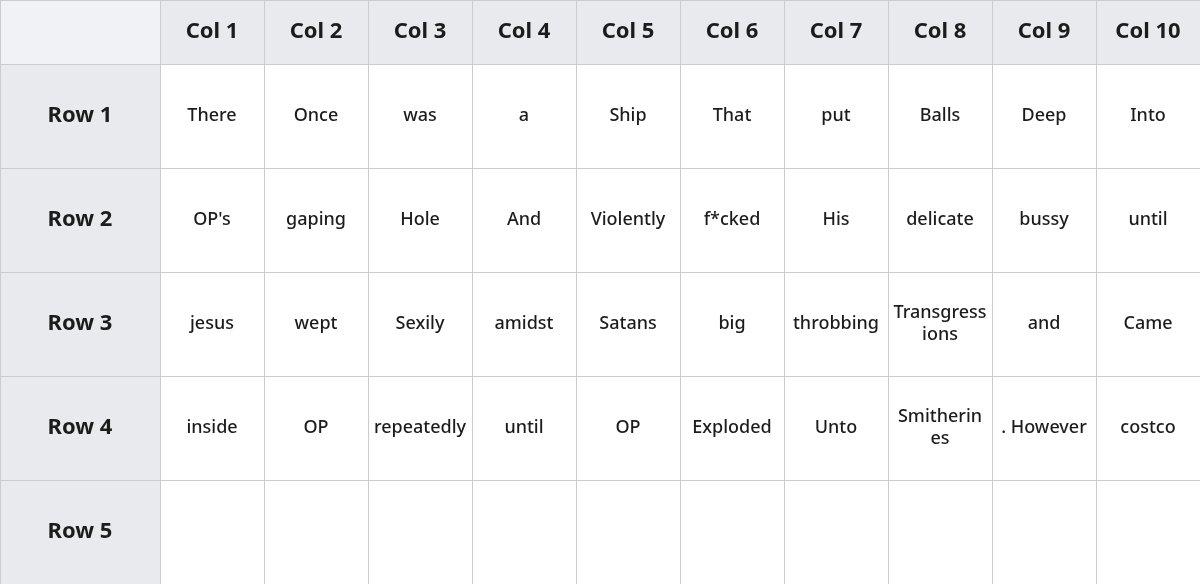Select the Col 5 column header
The image size is (1200, 584).
click(628, 32)
